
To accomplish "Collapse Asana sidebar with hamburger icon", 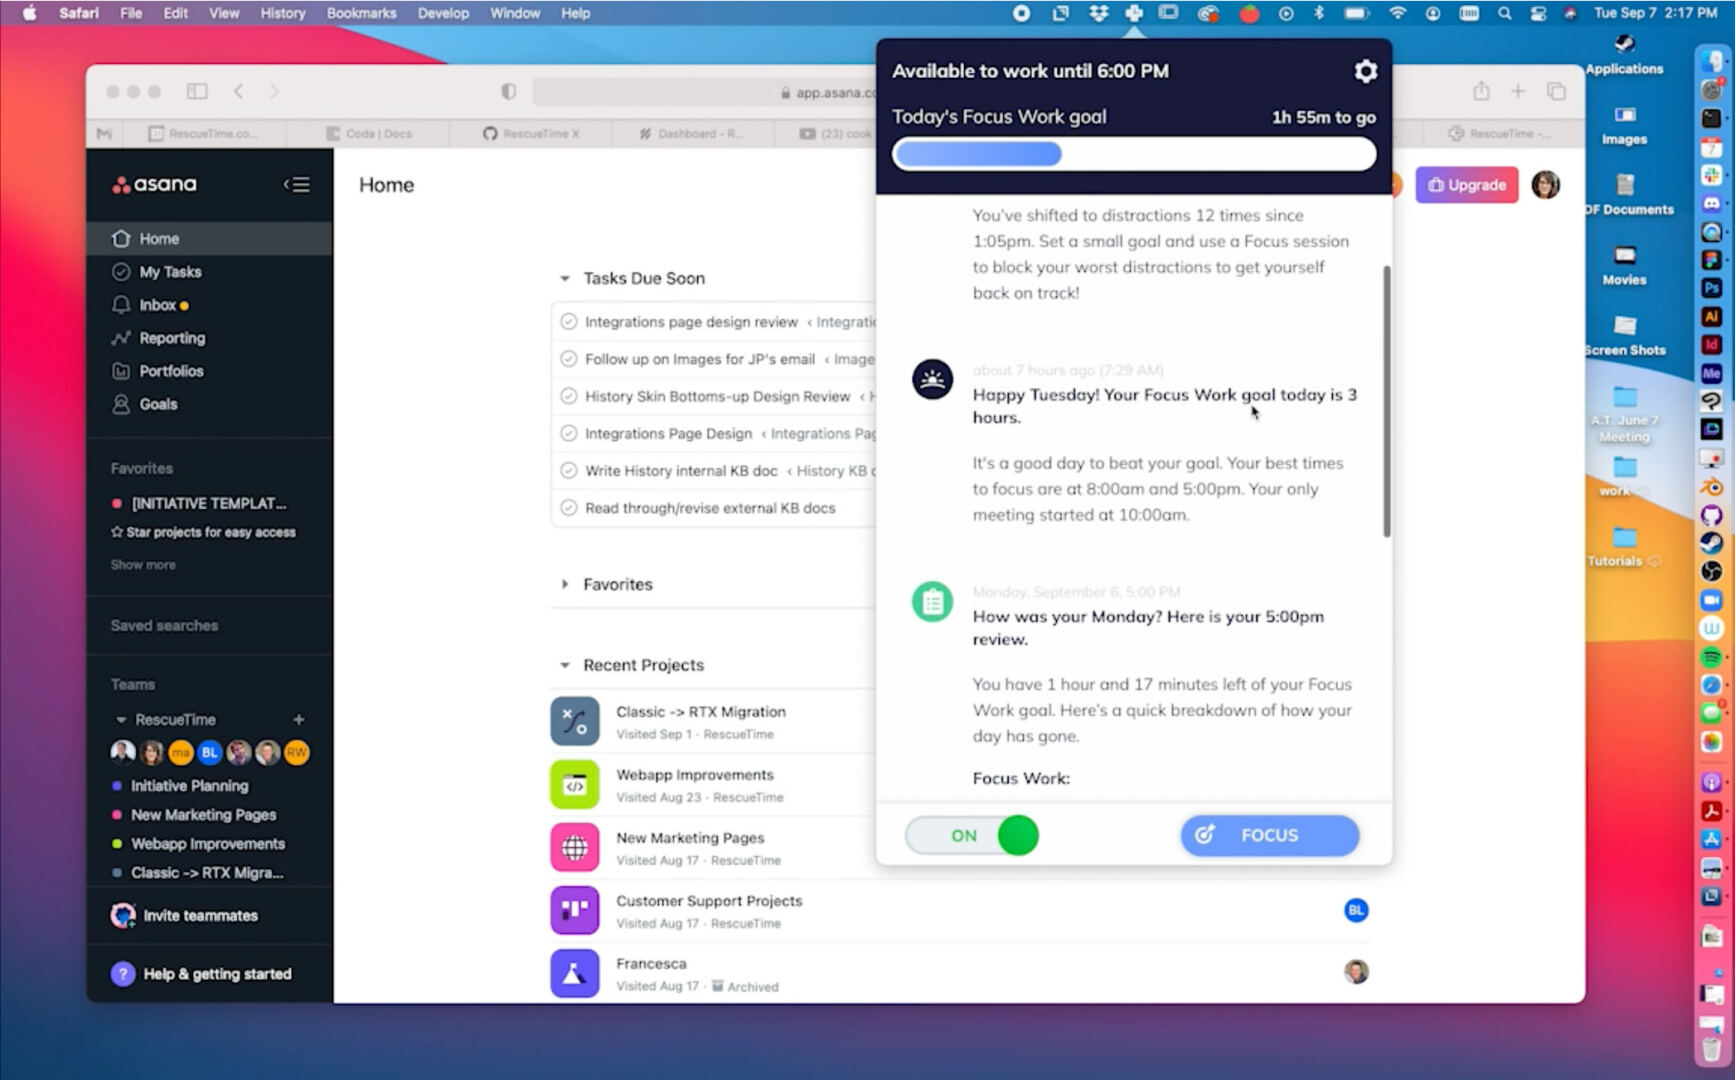I will (x=297, y=184).
